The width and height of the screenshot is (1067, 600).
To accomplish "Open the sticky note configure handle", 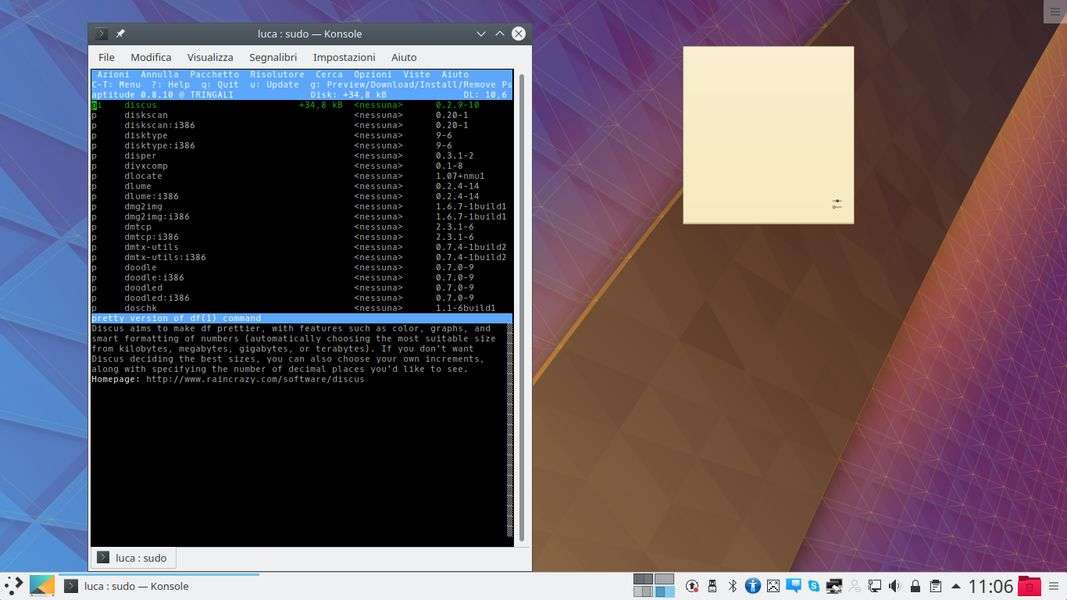I will 837,204.
